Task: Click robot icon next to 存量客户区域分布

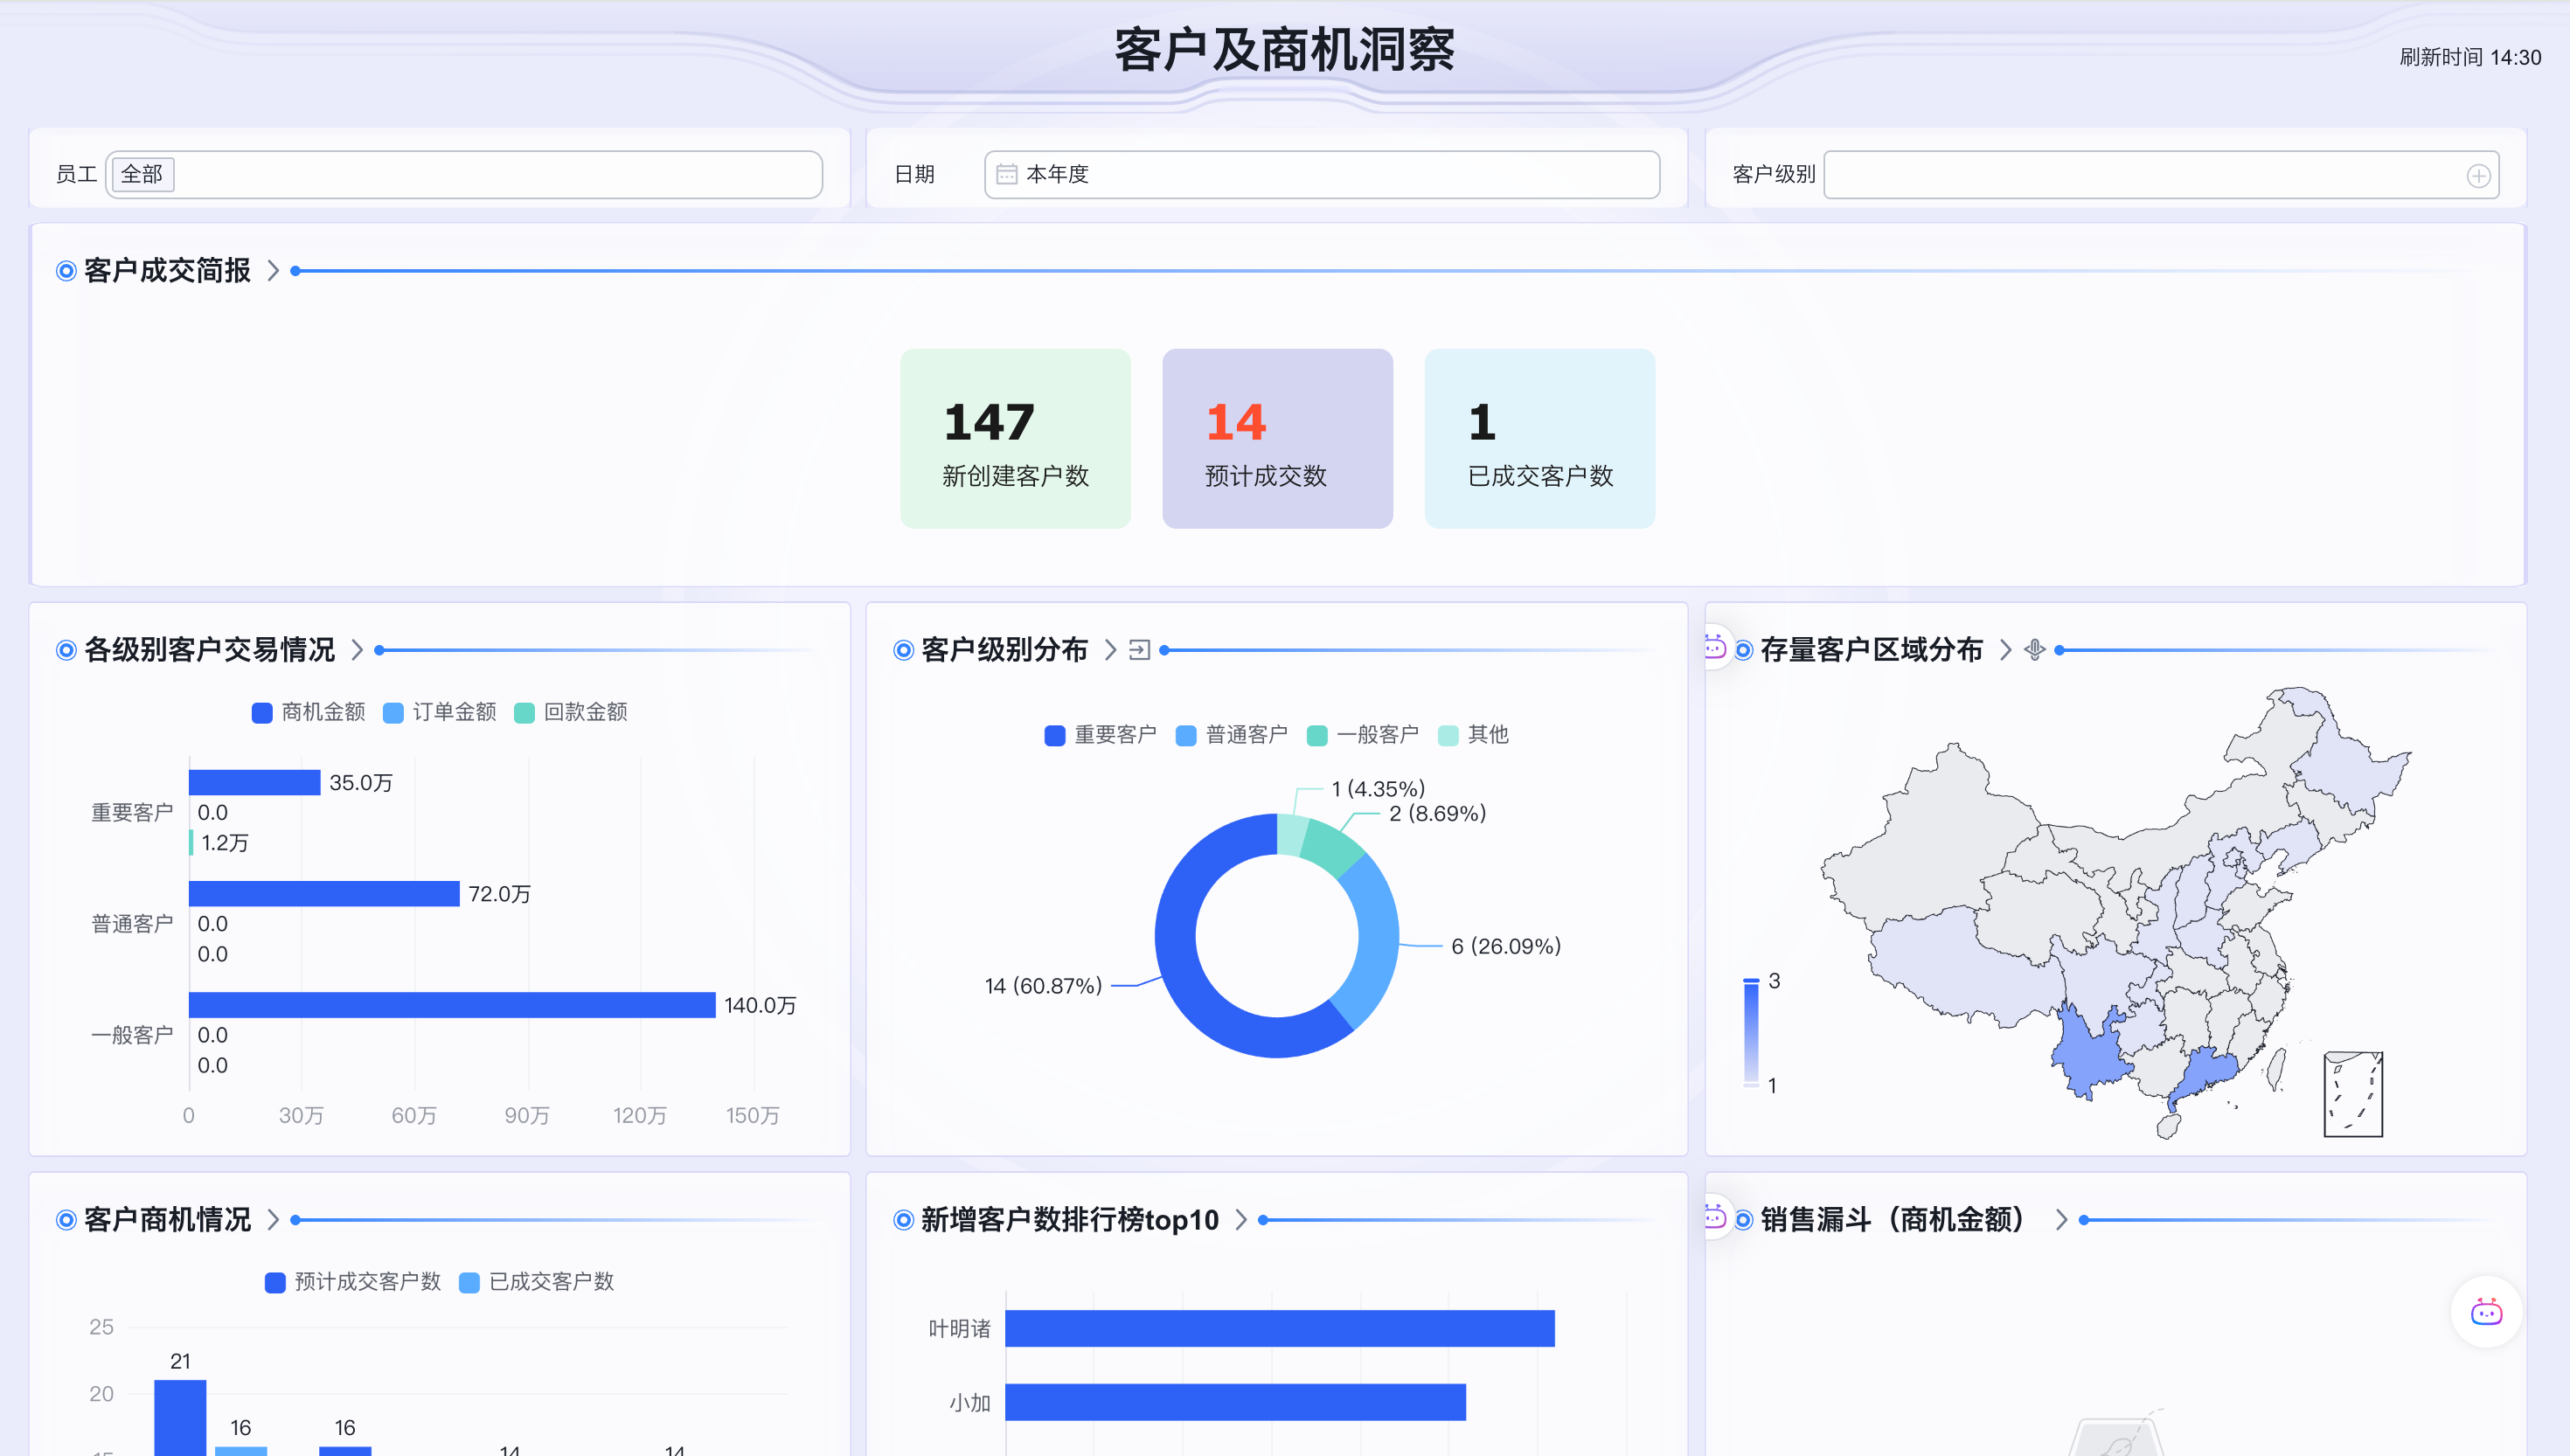Action: [1714, 648]
